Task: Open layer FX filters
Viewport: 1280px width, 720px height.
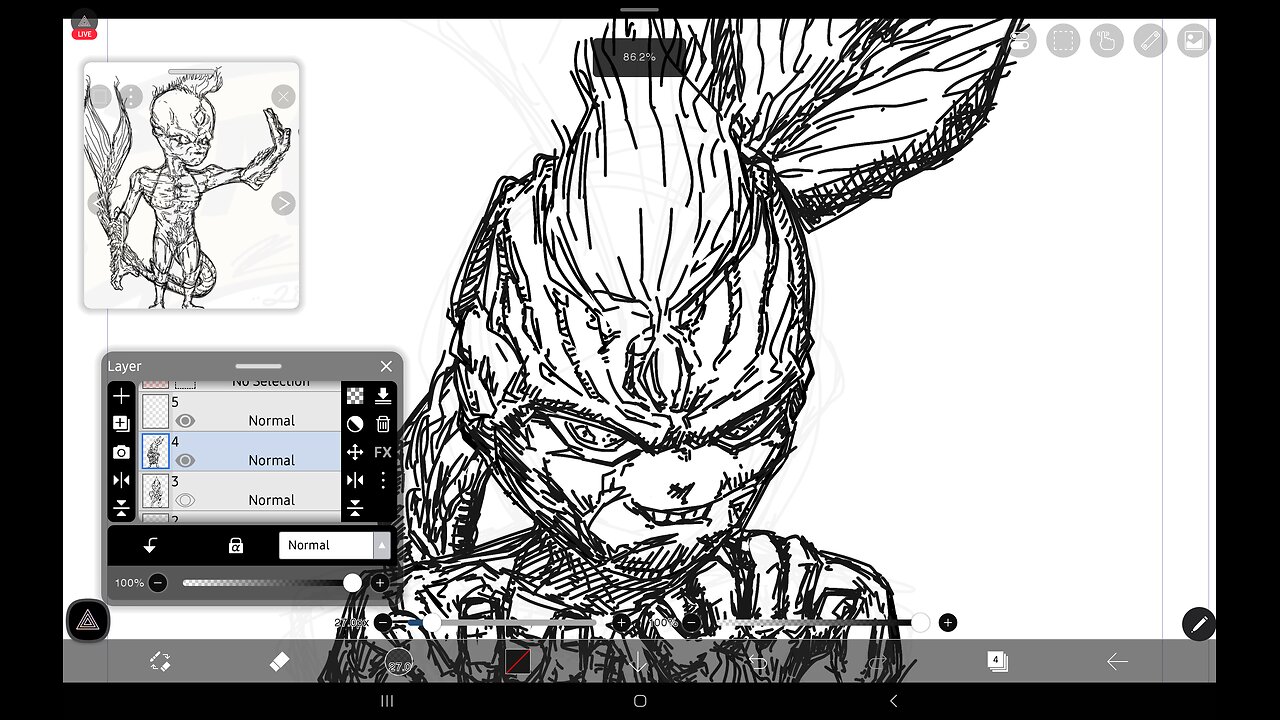Action: click(x=383, y=452)
